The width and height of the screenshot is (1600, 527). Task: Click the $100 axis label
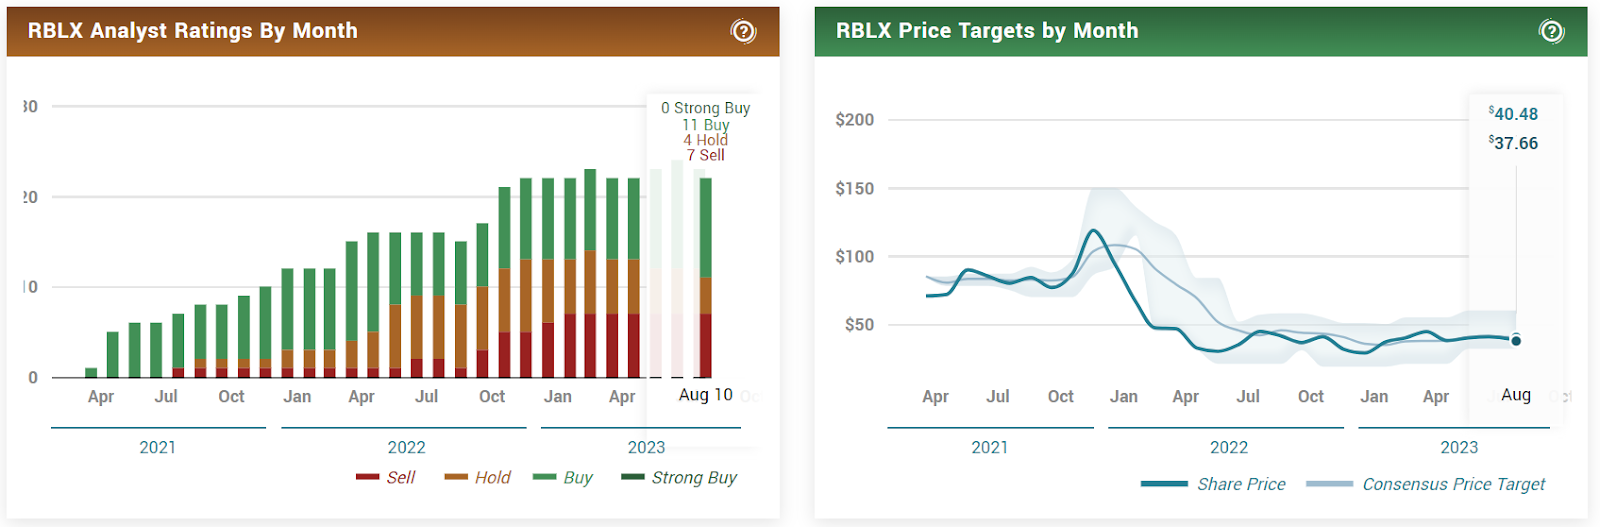855,256
